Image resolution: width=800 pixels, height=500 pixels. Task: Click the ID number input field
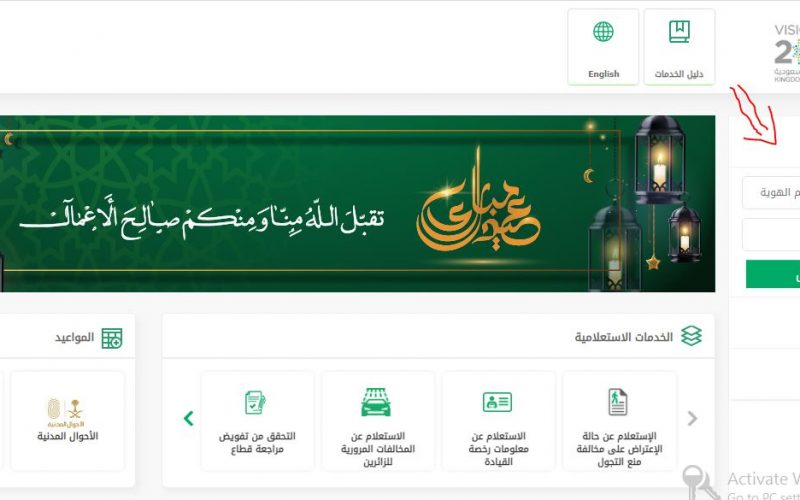(x=771, y=192)
